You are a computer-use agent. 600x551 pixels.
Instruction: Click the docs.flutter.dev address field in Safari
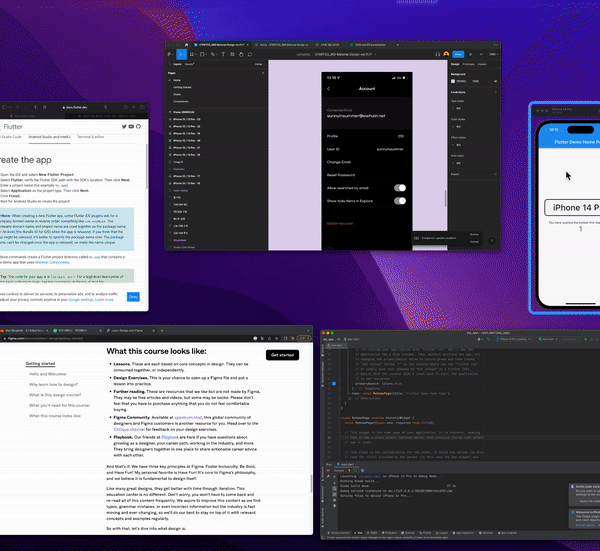(75, 108)
